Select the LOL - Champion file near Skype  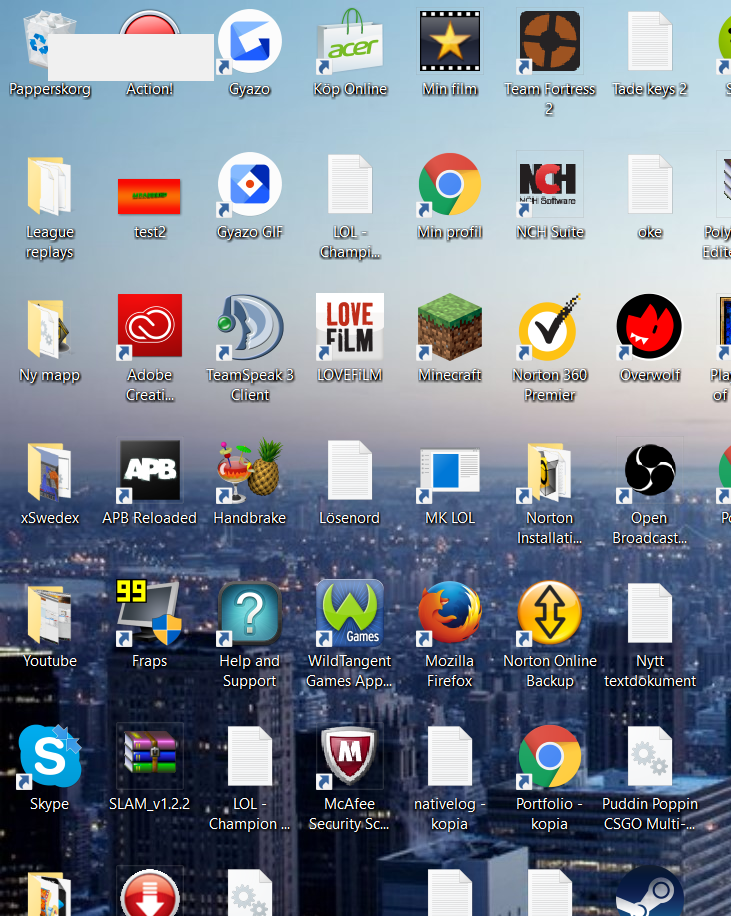pos(250,757)
